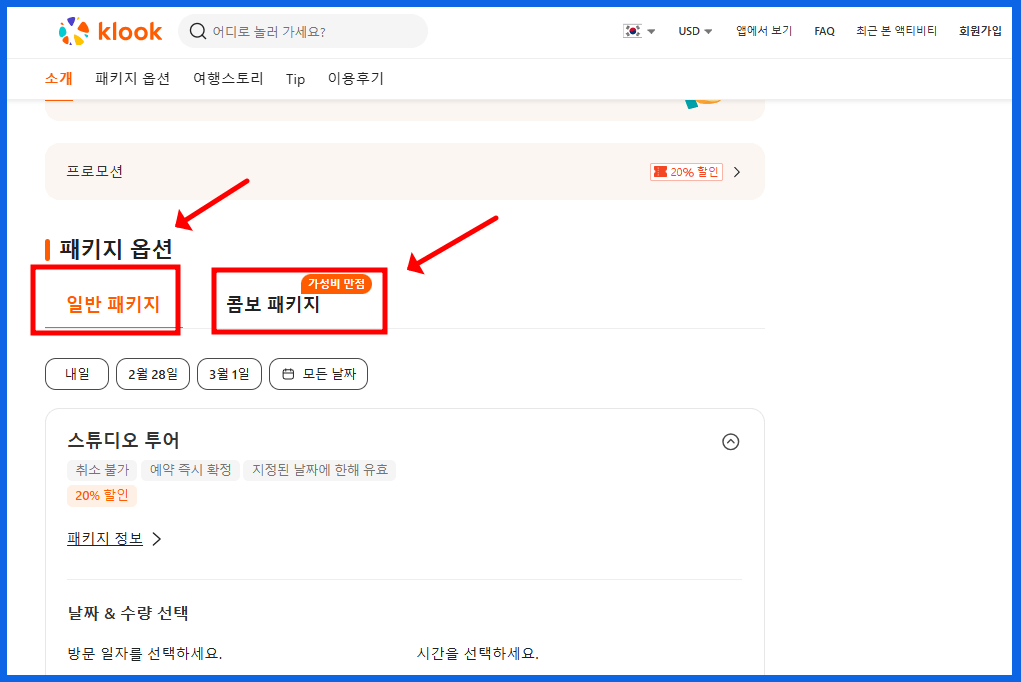1021x682 pixels.
Task: Click the calendar icon on 모든 날짜 button
Action: click(288, 374)
